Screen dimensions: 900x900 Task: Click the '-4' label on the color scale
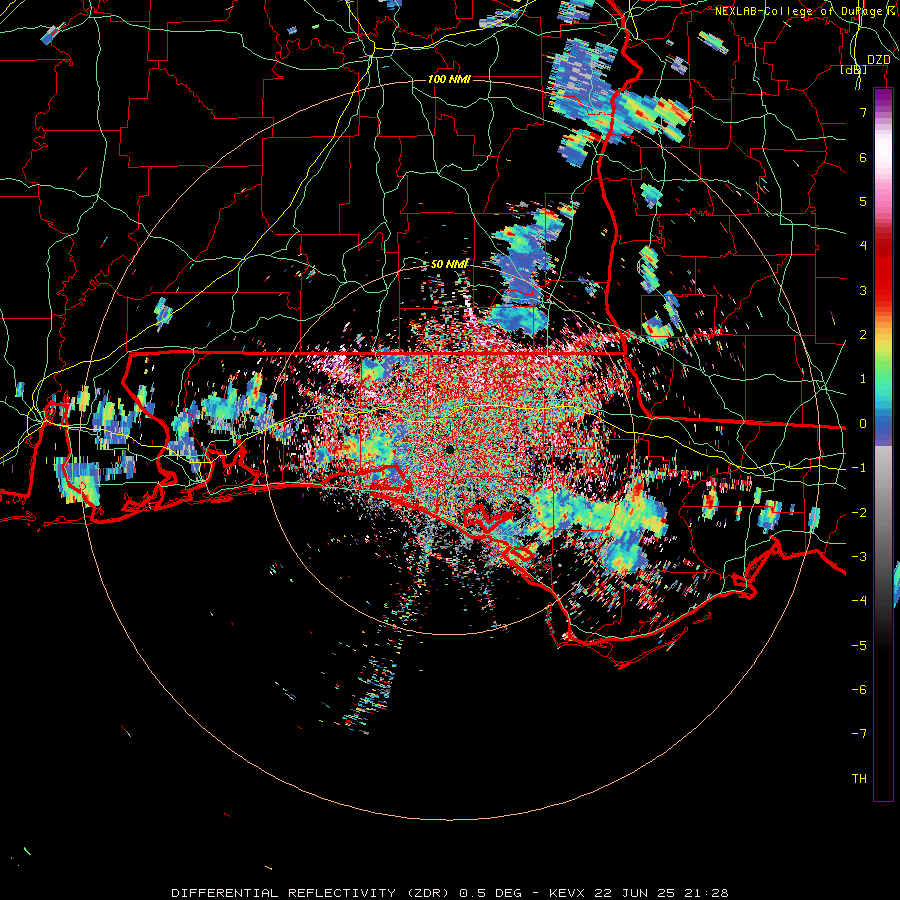pos(859,600)
